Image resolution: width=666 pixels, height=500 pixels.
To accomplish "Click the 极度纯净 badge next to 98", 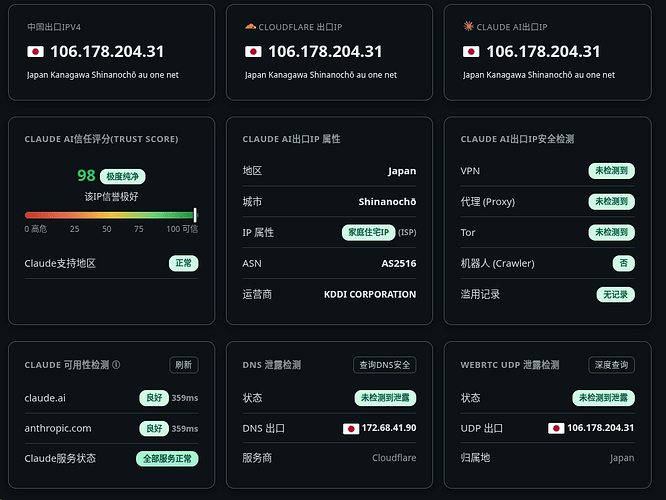I will click(122, 176).
